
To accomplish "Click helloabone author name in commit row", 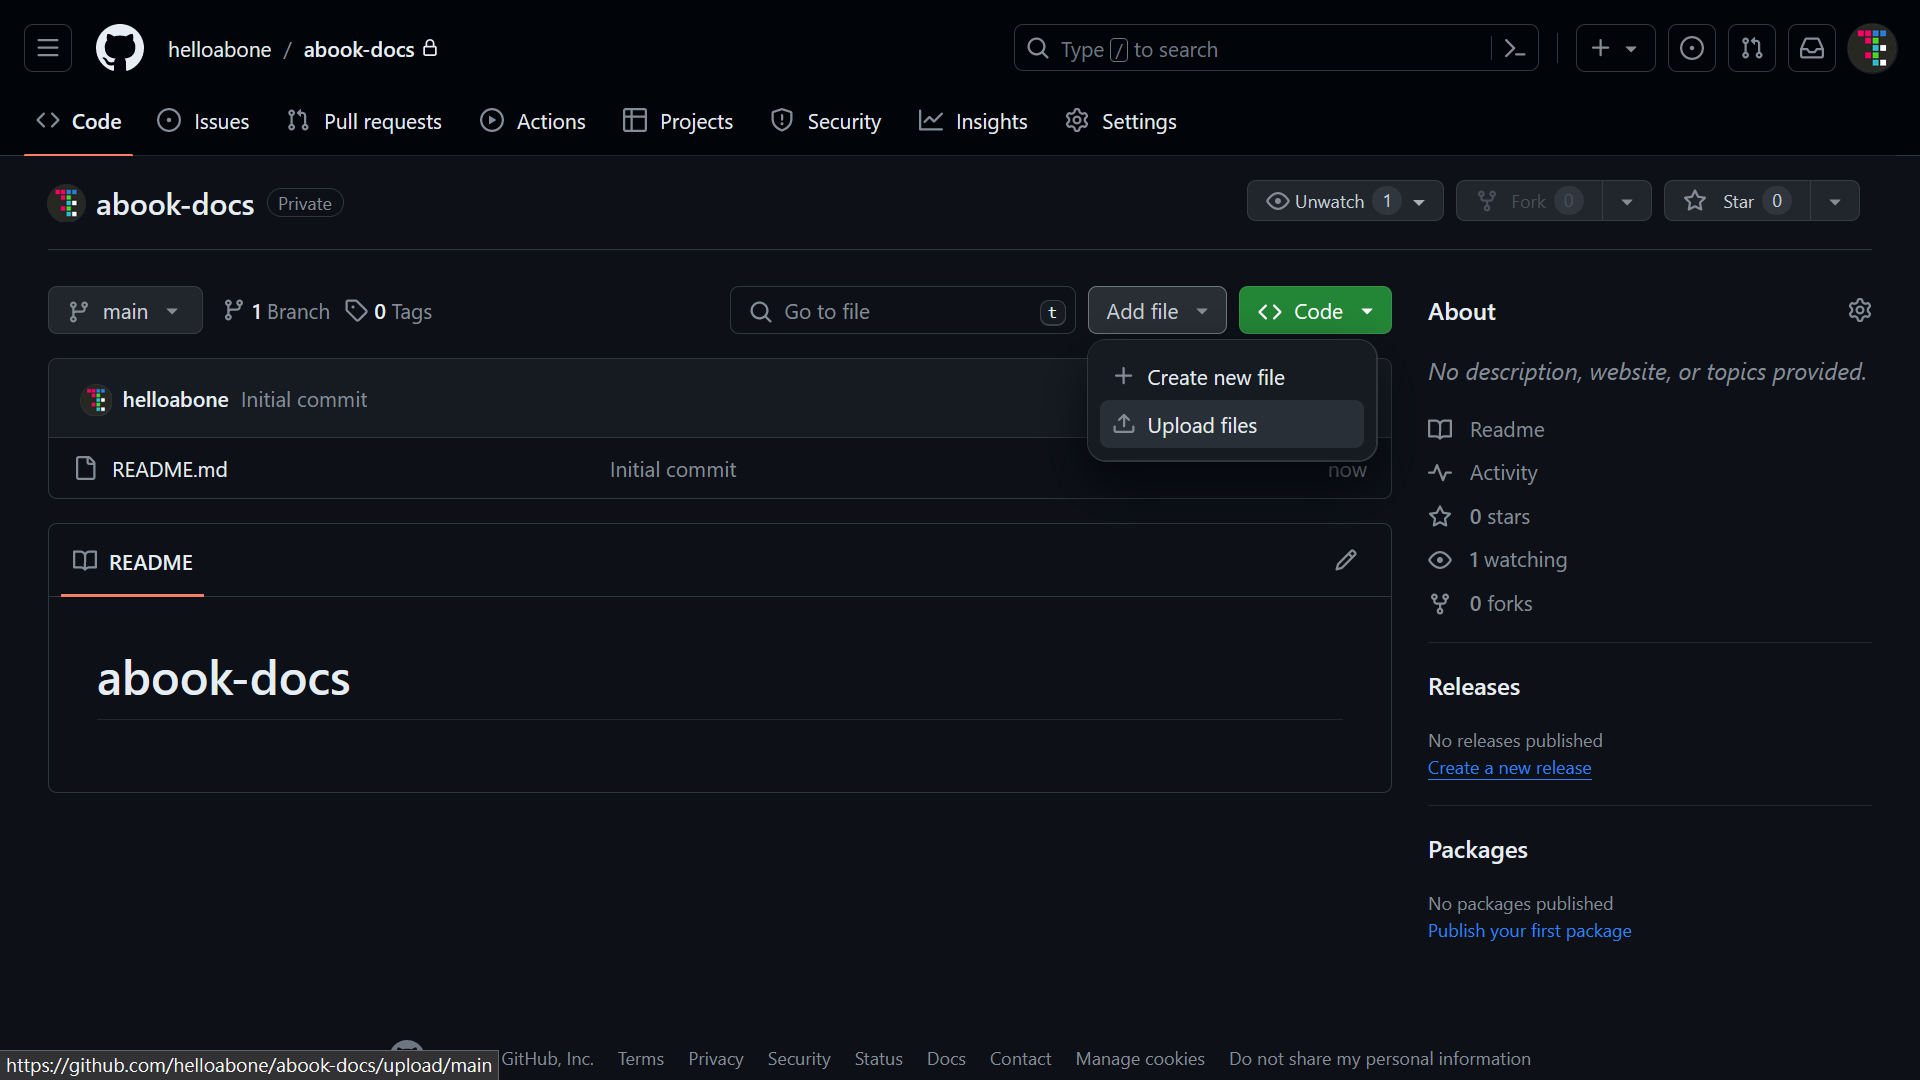I will point(175,399).
